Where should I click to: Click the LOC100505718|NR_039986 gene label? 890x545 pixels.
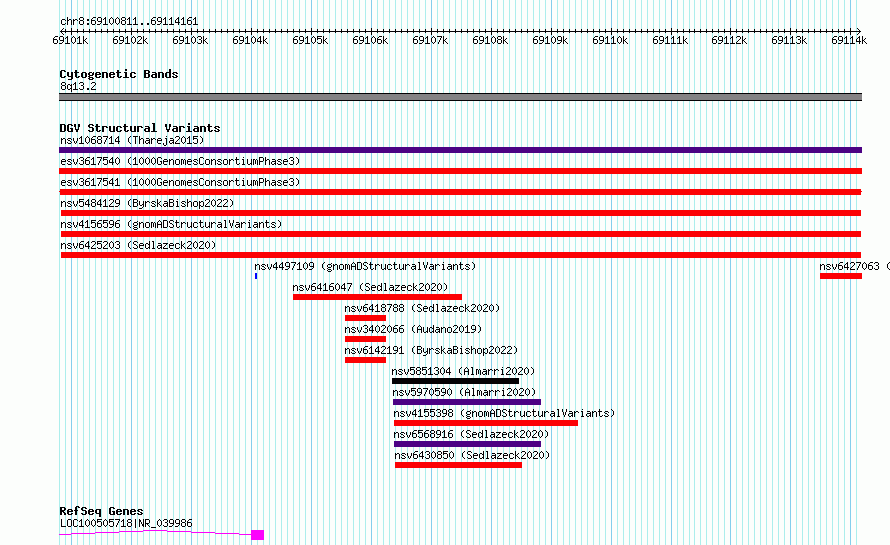click(126, 523)
